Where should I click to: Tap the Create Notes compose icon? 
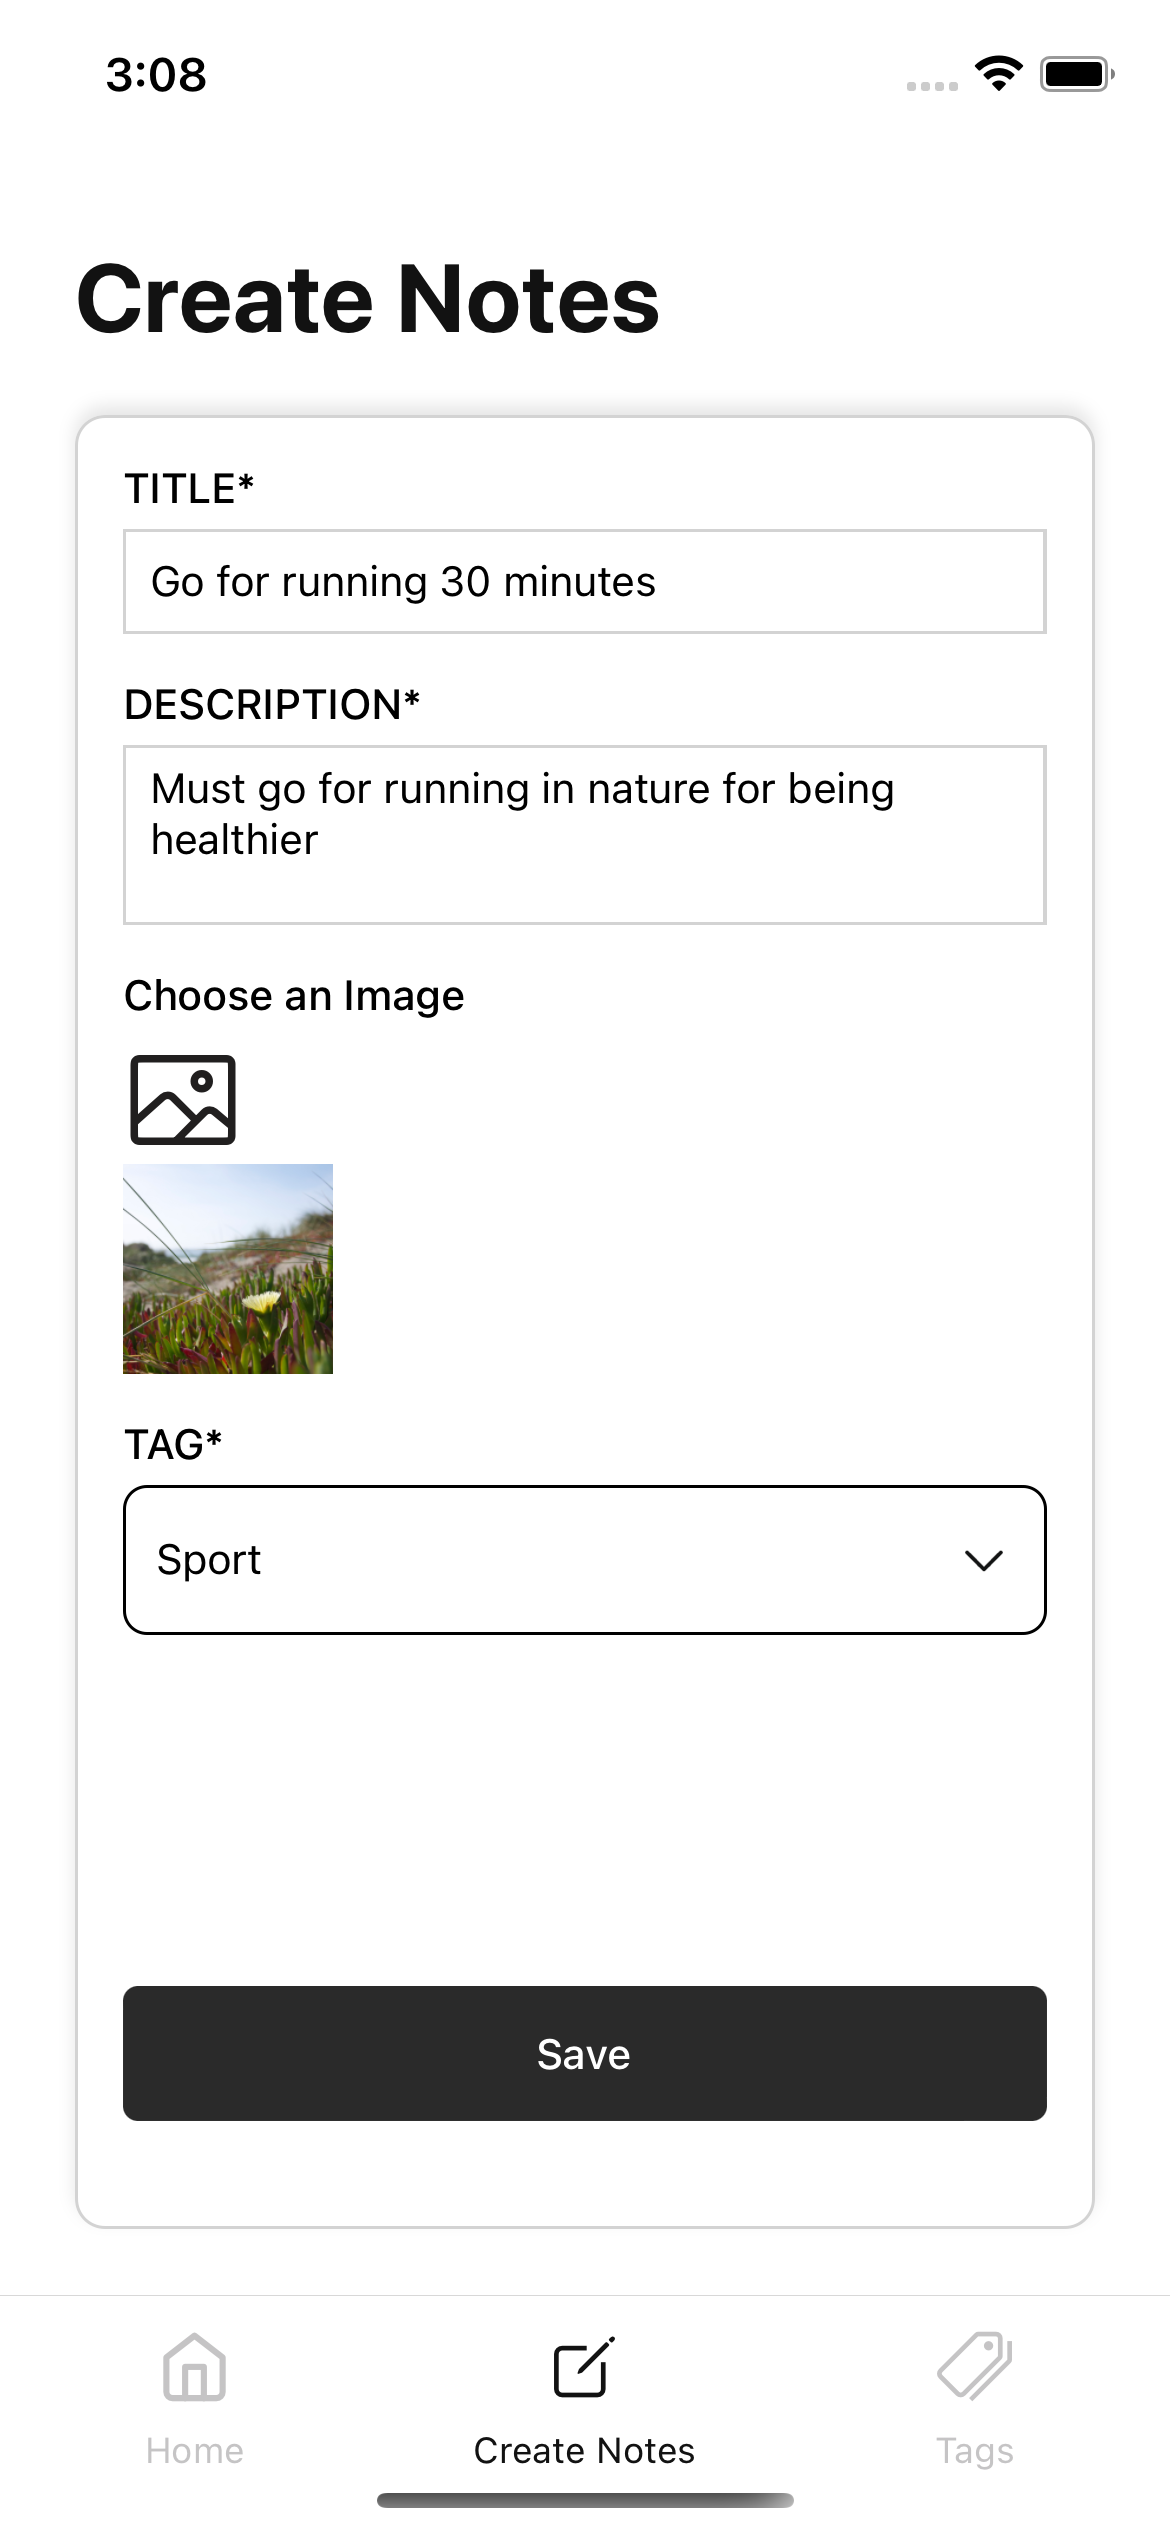pyautogui.click(x=583, y=2367)
